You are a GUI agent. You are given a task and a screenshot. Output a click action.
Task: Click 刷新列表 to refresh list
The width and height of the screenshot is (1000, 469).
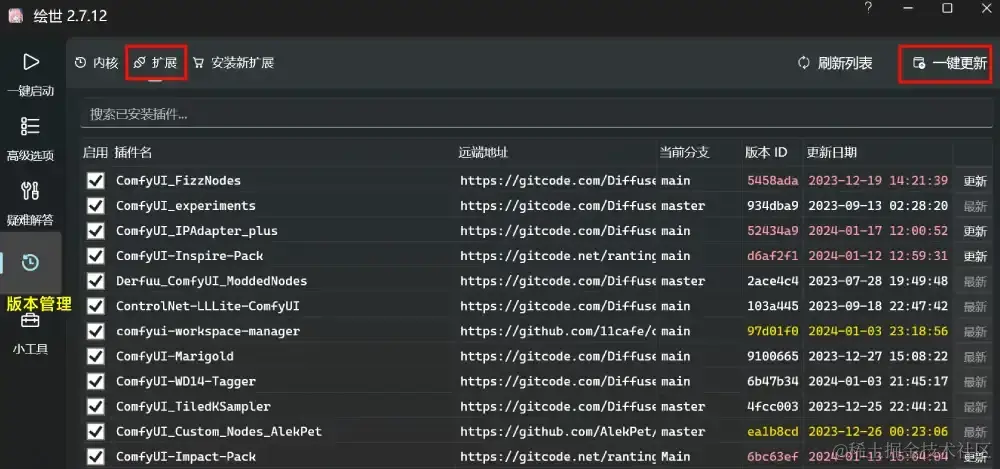(x=835, y=63)
